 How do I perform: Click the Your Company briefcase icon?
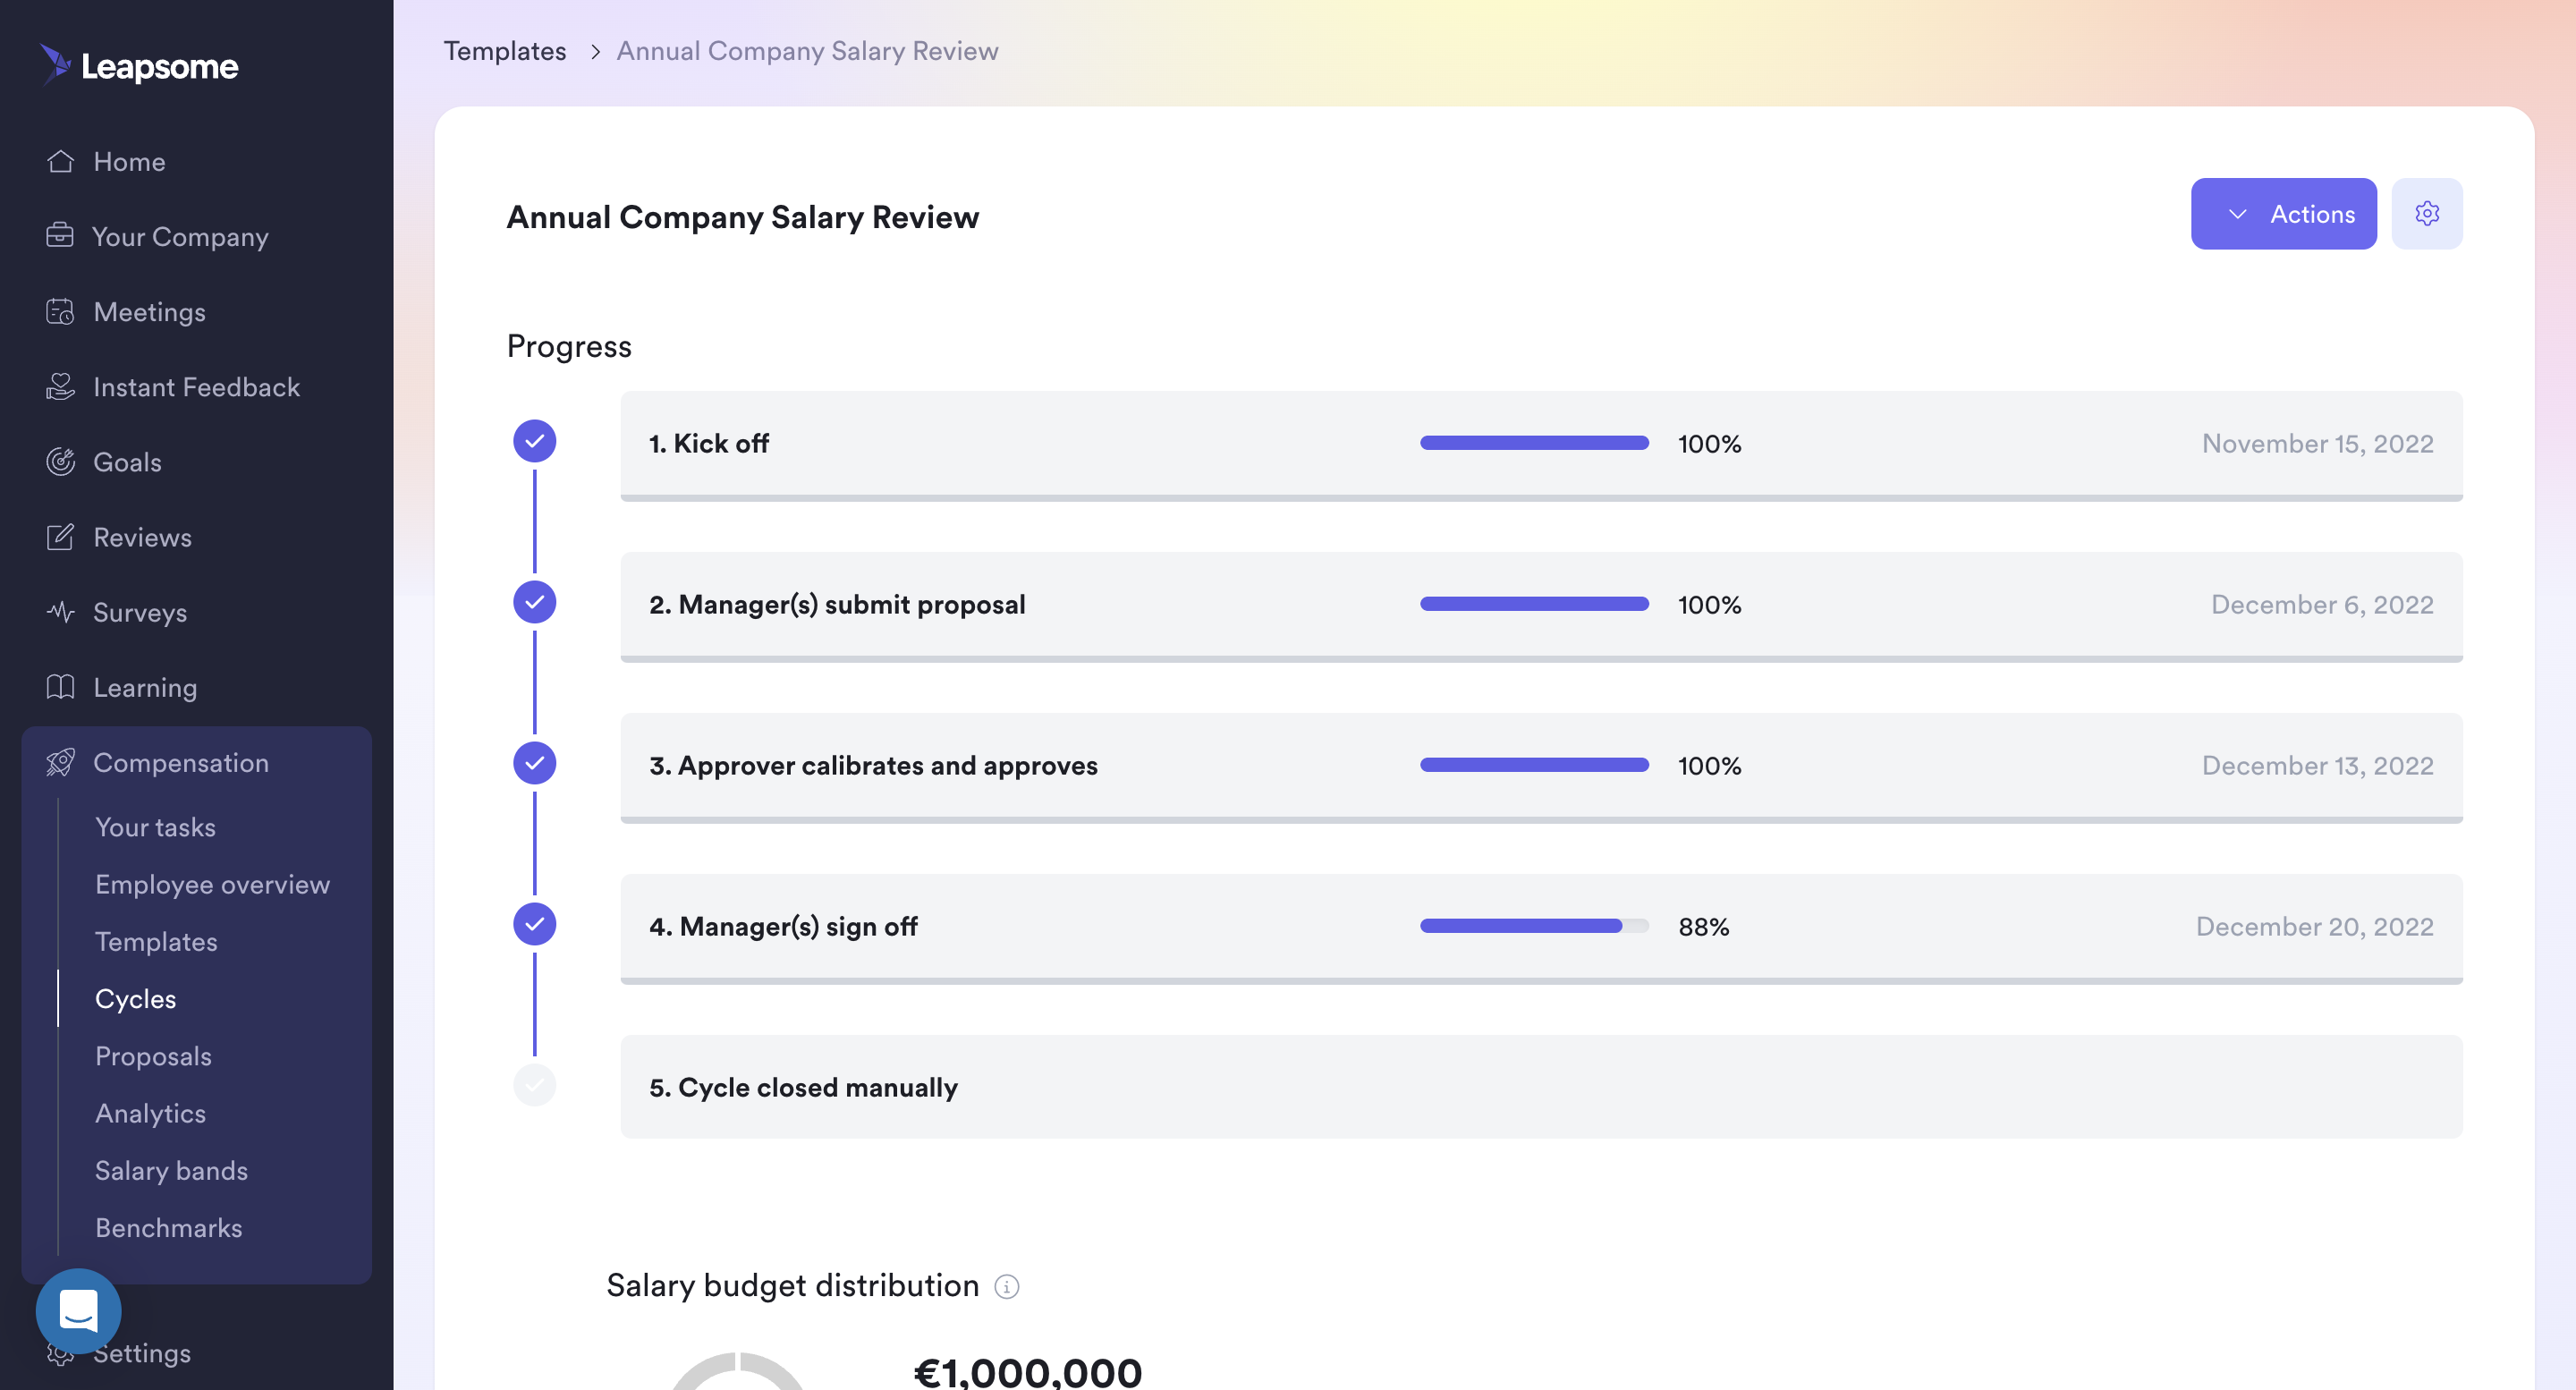pyautogui.click(x=60, y=236)
